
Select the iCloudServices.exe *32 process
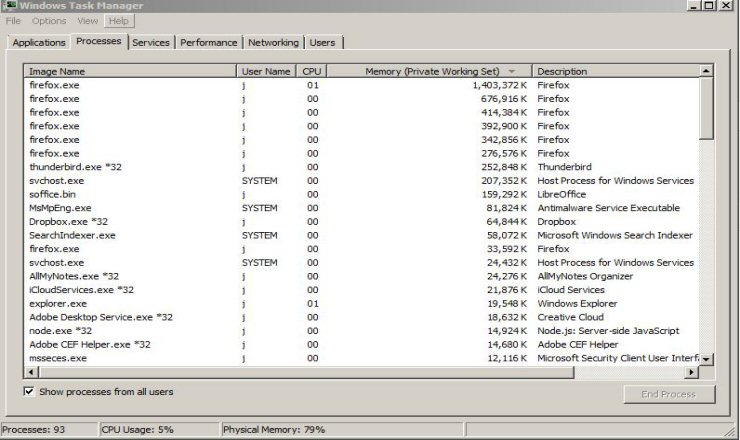[362, 290]
